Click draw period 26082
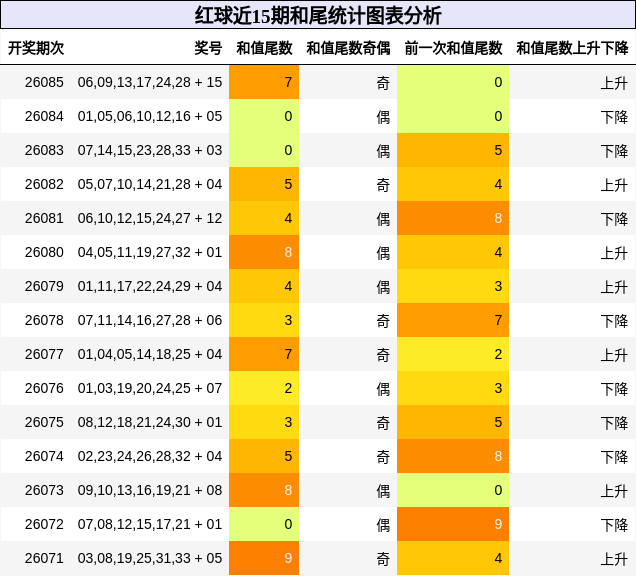 coord(44,185)
